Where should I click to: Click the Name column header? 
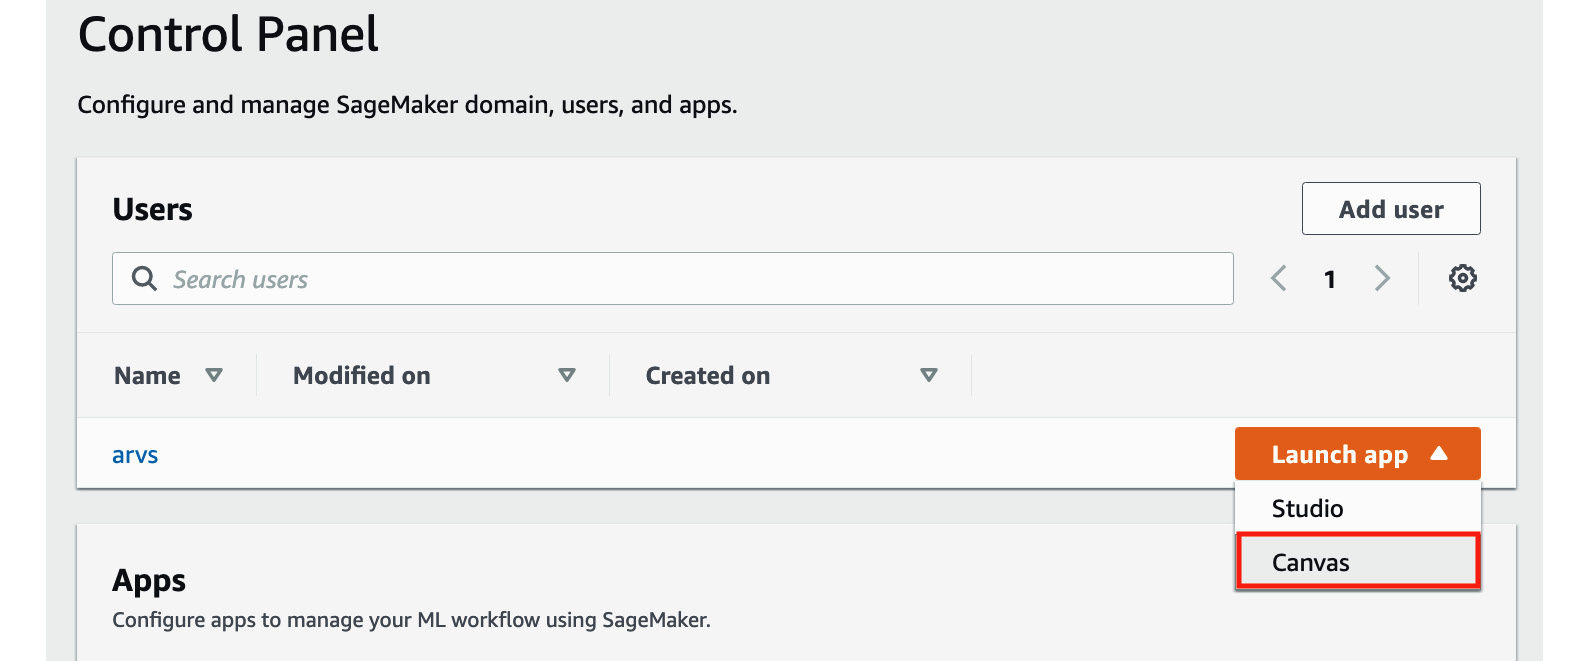(x=147, y=376)
